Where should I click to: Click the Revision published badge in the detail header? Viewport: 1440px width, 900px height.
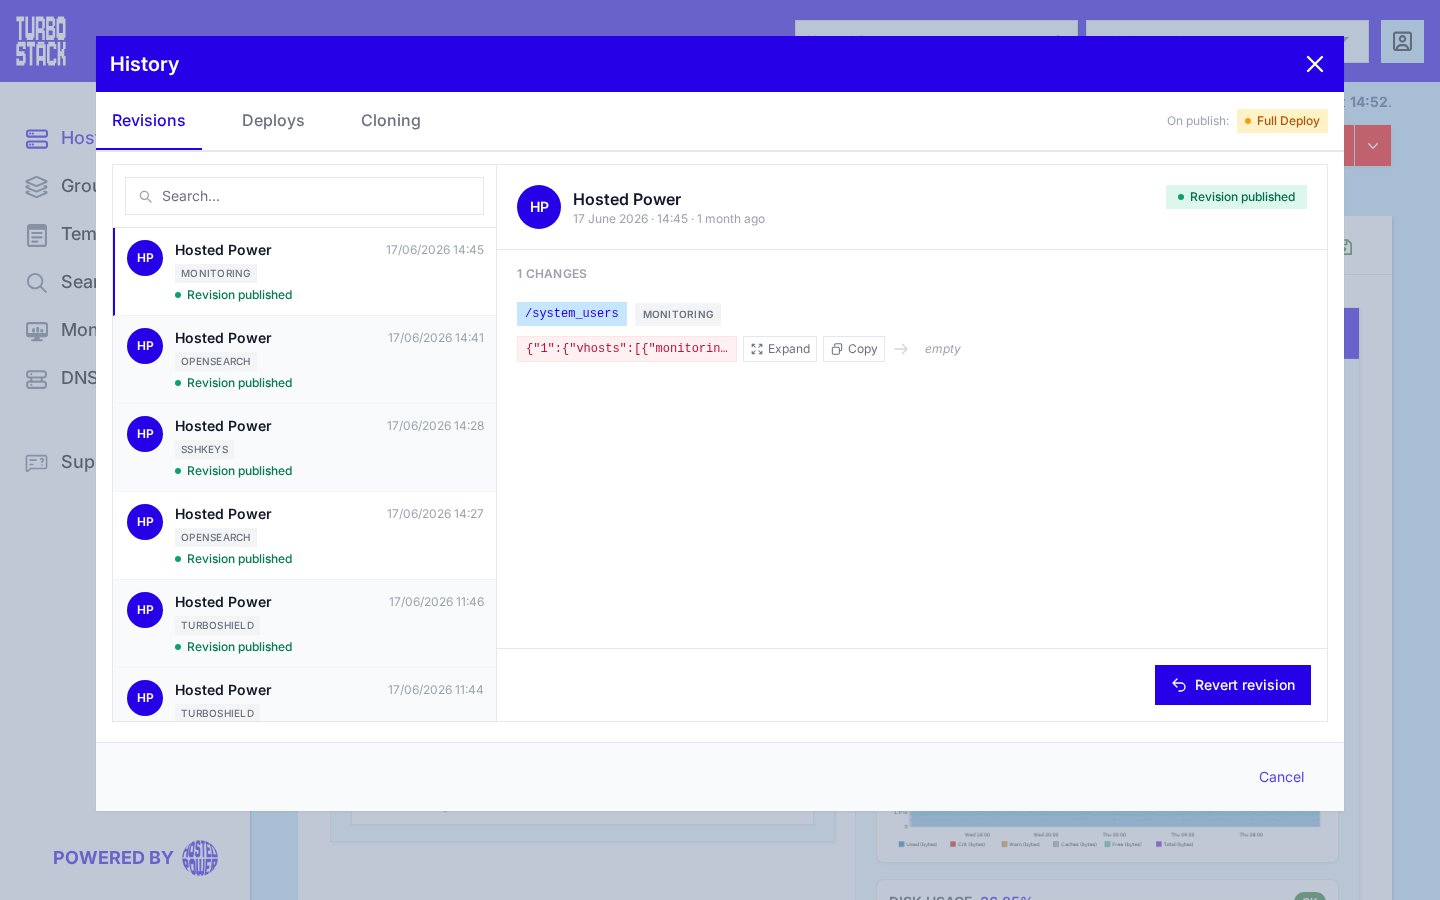[x=1236, y=197]
